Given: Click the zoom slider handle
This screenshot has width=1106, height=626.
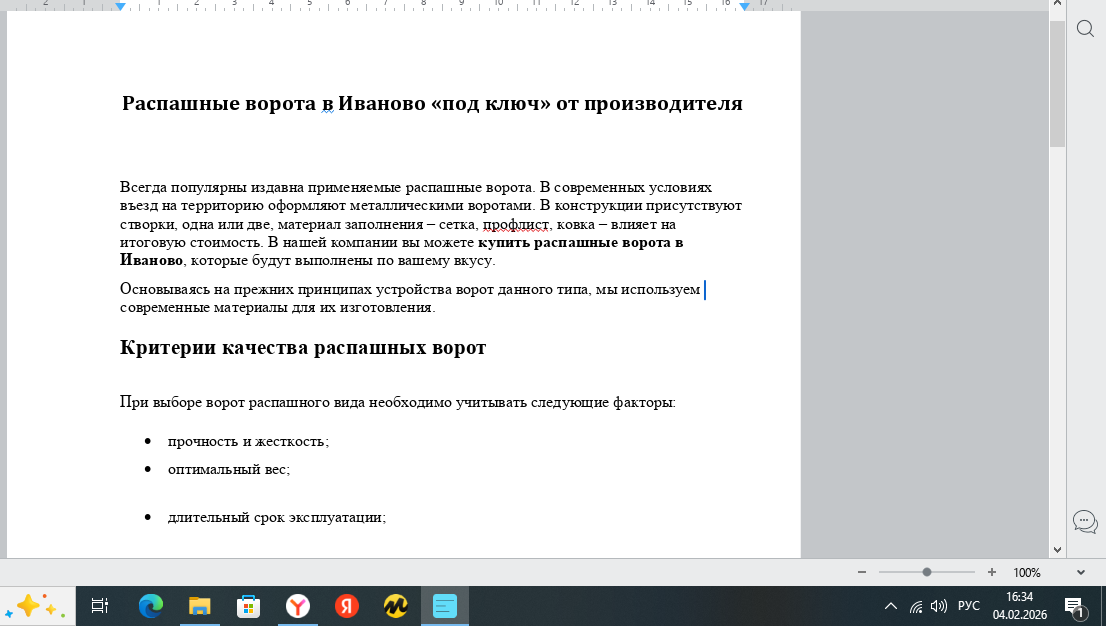Looking at the screenshot, I should click(x=925, y=572).
